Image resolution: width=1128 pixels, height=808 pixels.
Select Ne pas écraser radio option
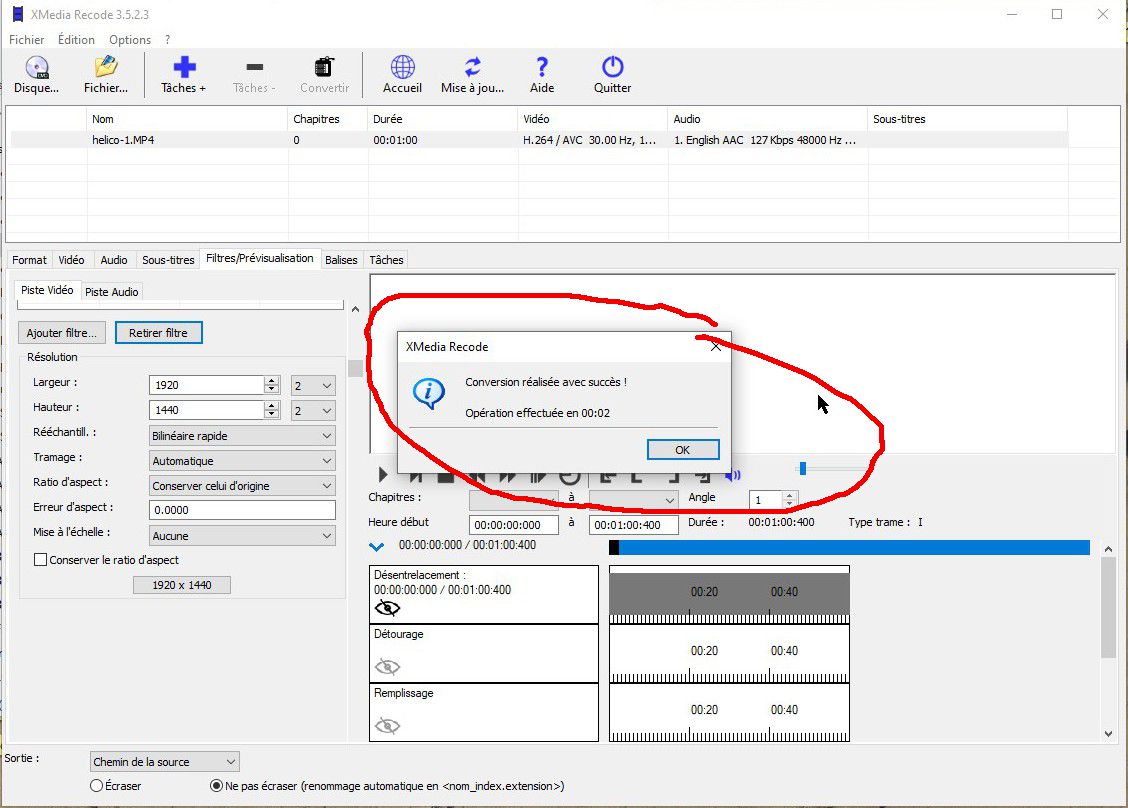coord(216,786)
